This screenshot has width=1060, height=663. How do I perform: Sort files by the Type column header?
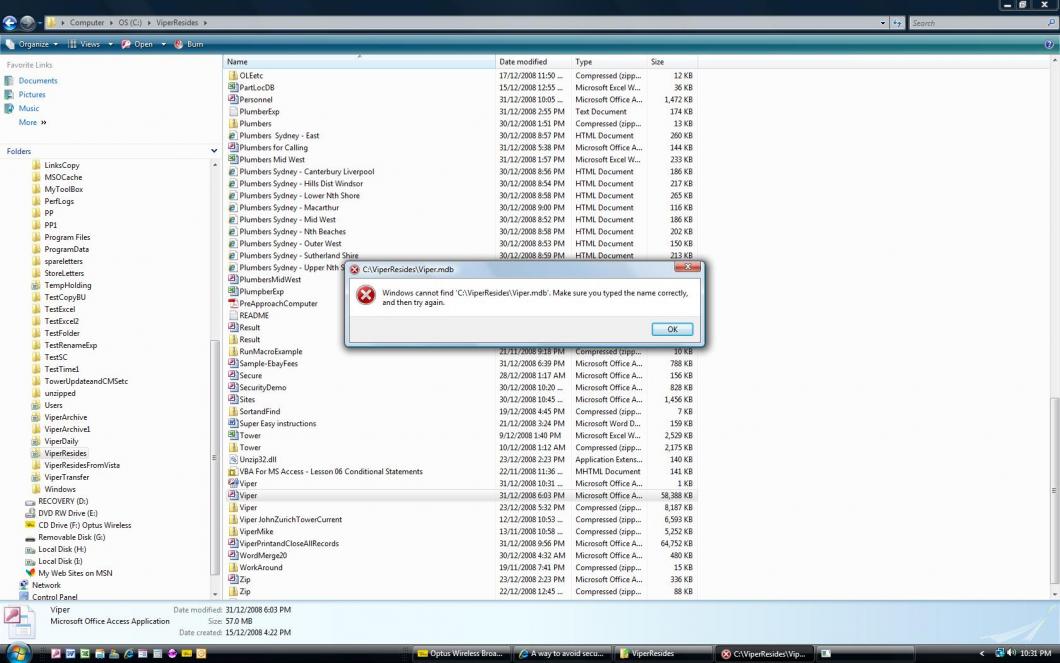(x=609, y=62)
